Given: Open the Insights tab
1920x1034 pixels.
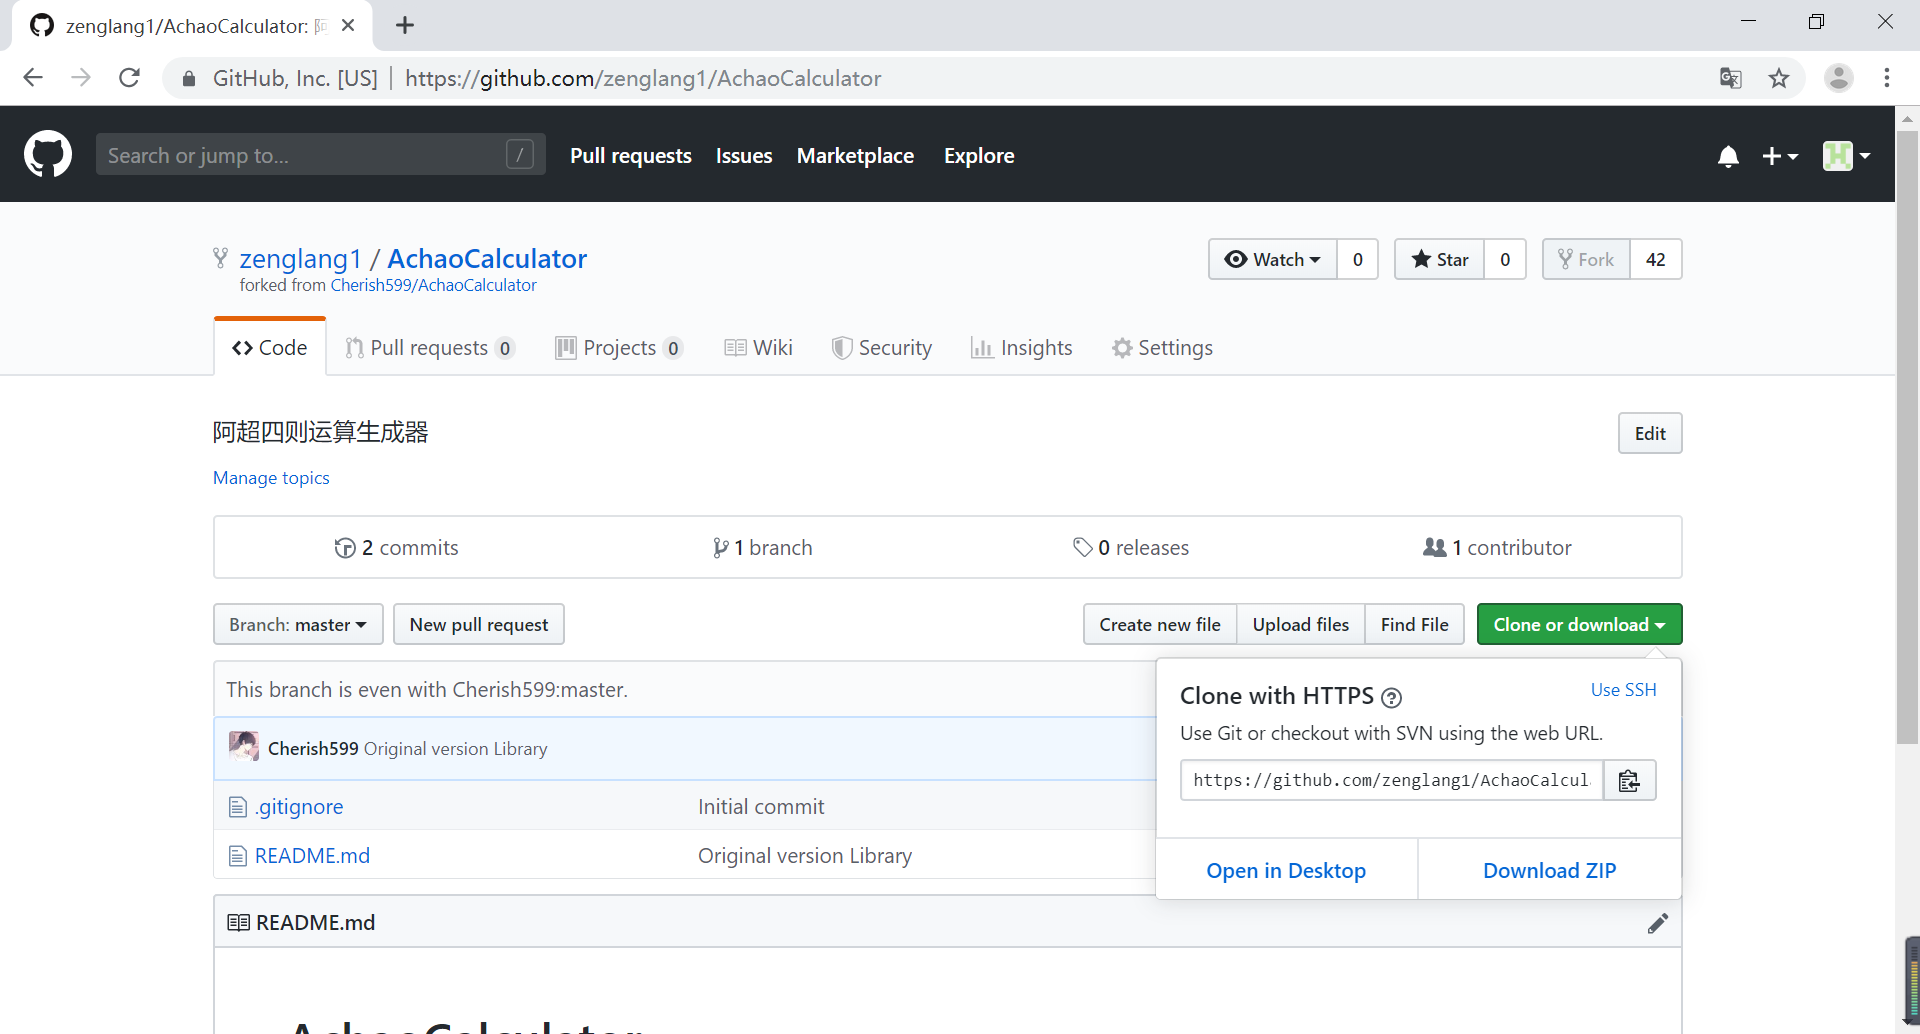Looking at the screenshot, I should 1021,347.
